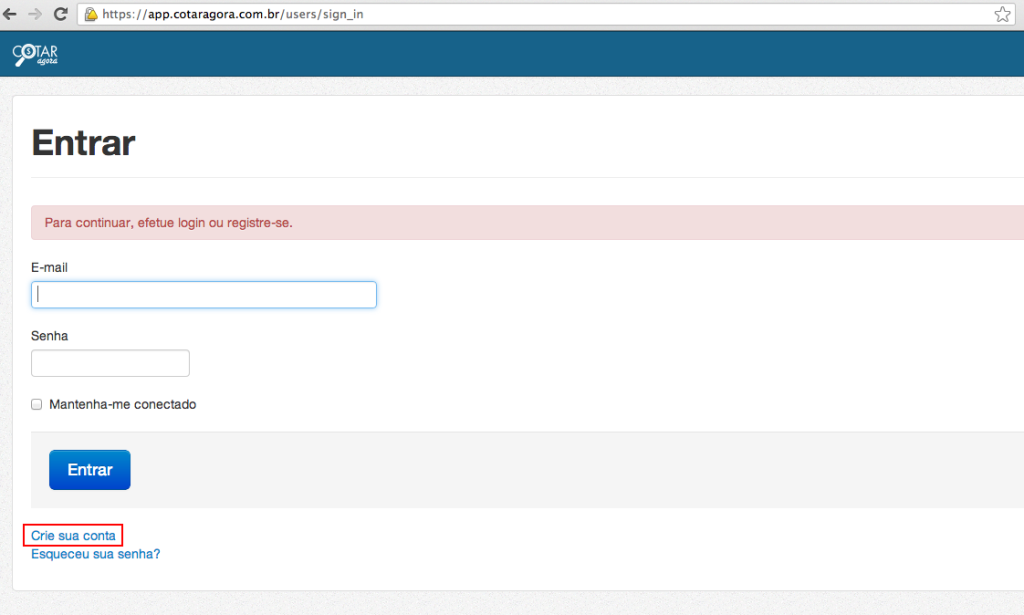Click "Esqueceu sua senha?" link
Image resolution: width=1024 pixels, height=615 pixels.
94,553
